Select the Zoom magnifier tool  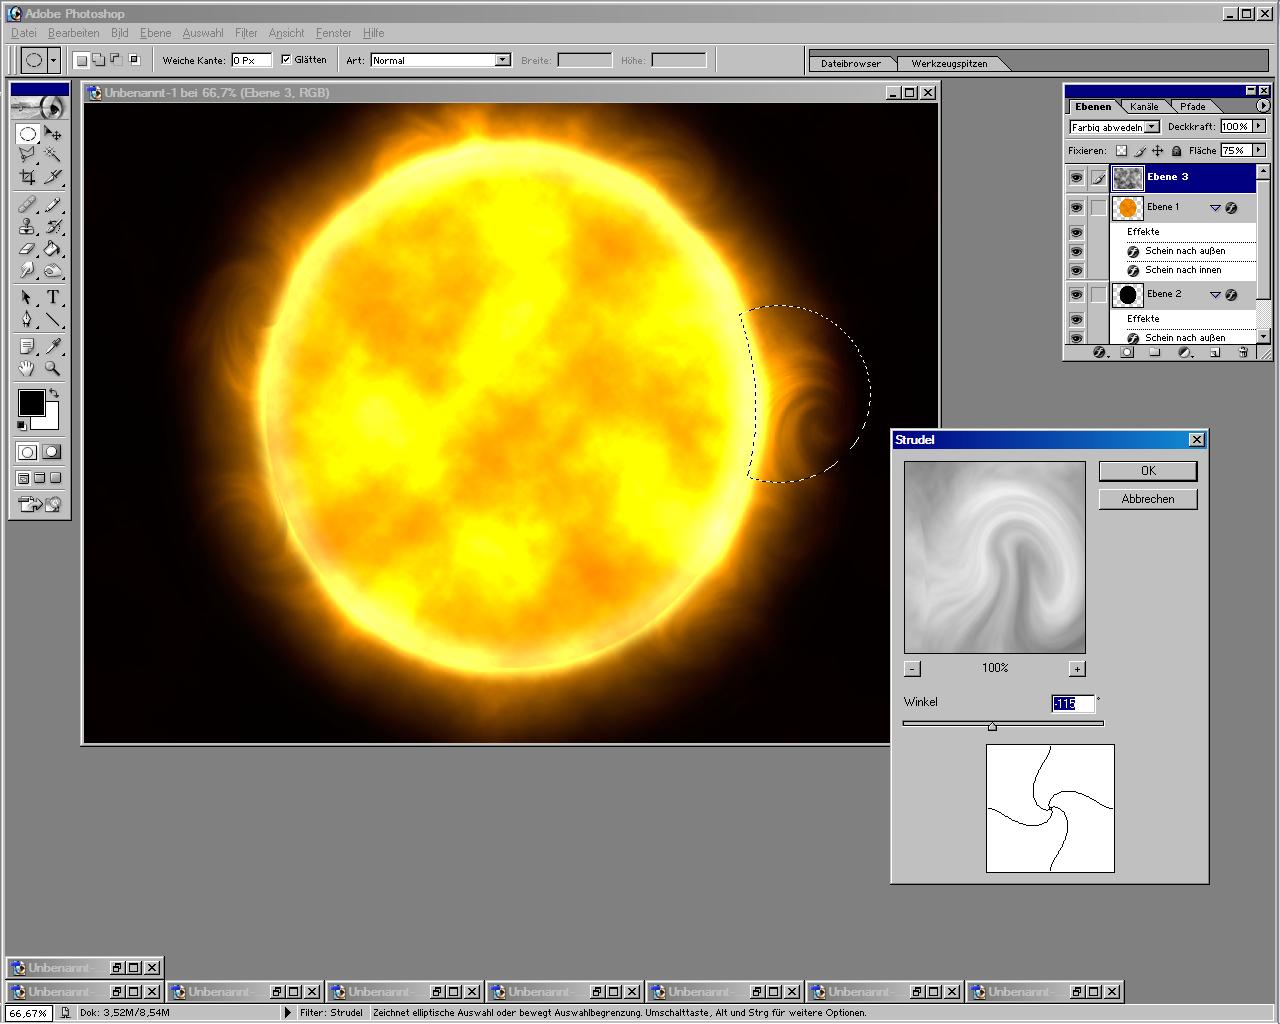(53, 369)
